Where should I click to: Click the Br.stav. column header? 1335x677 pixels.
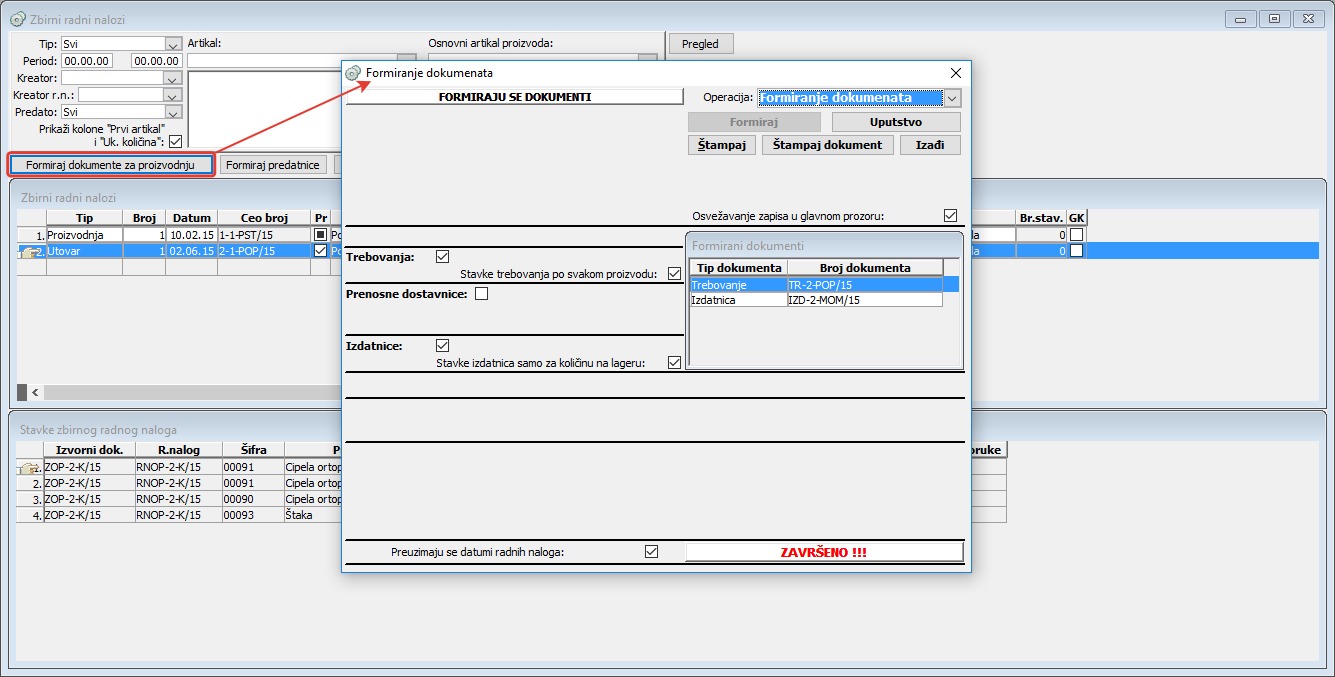coord(1041,218)
